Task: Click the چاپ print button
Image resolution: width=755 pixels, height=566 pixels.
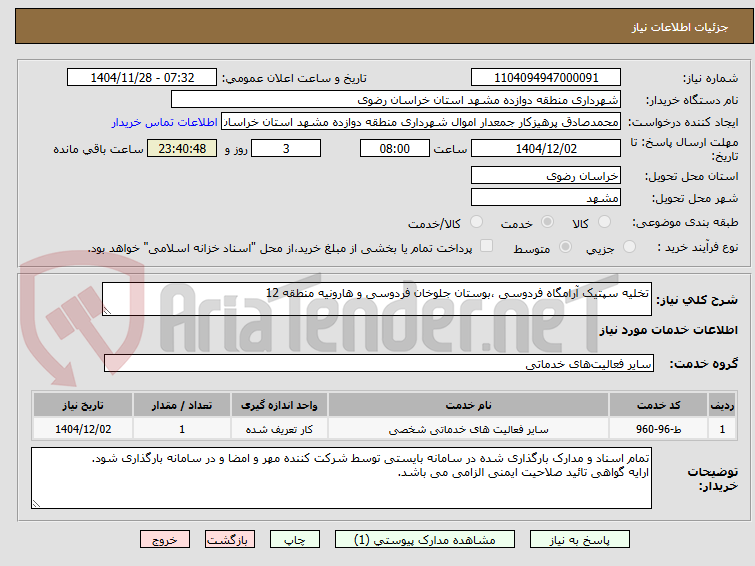Action: (295, 540)
